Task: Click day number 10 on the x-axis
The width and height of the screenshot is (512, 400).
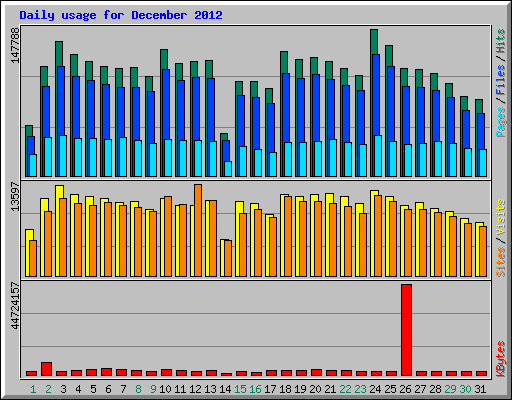Action: pos(165,389)
